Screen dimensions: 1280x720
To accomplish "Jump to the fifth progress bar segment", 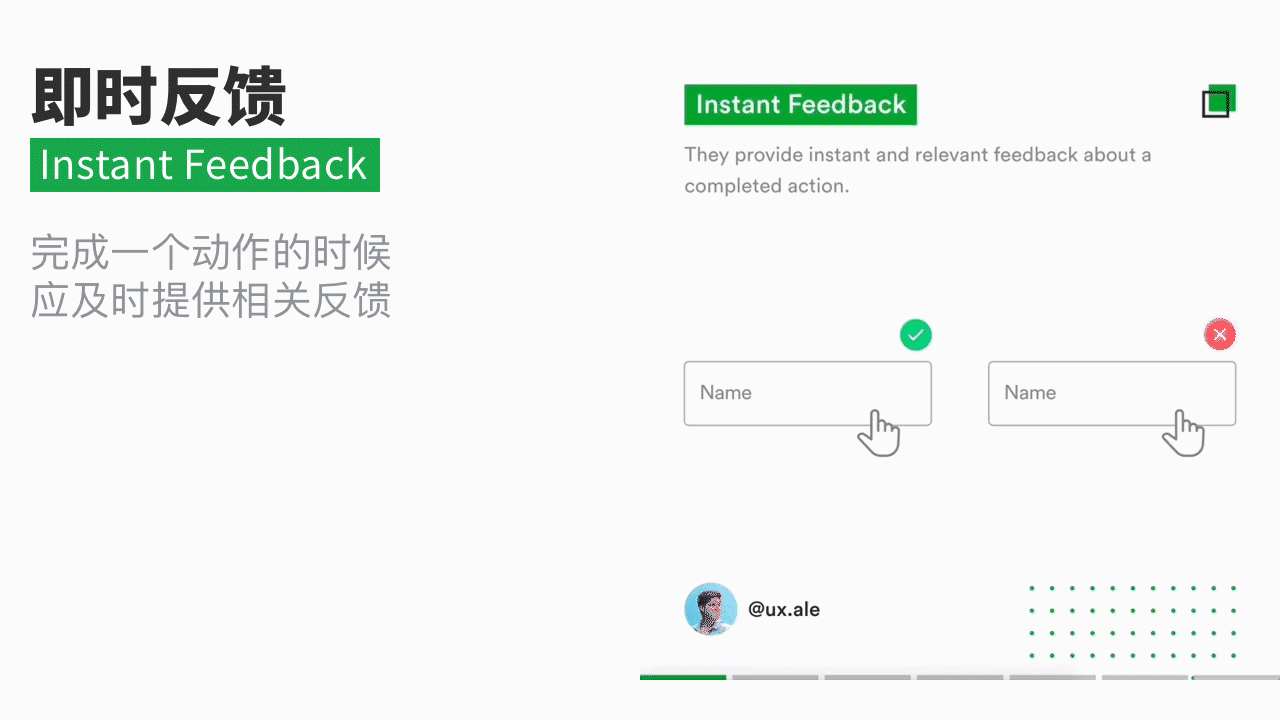I will (1052, 677).
